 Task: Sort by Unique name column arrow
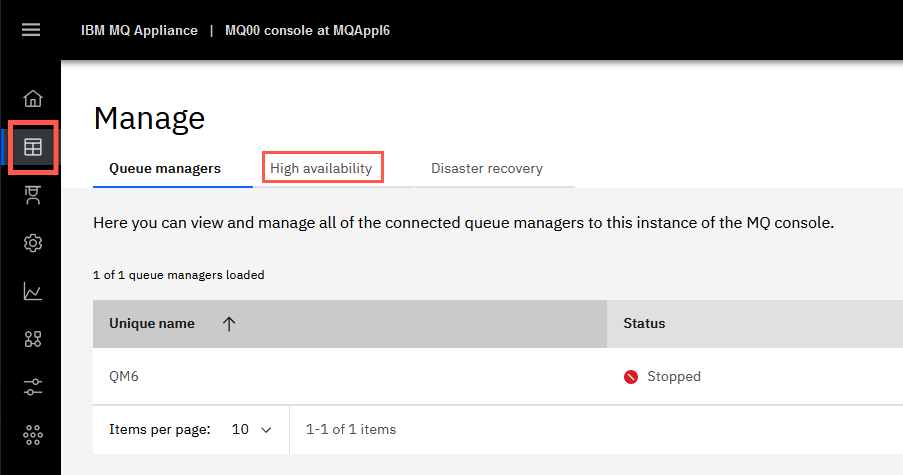(x=229, y=324)
